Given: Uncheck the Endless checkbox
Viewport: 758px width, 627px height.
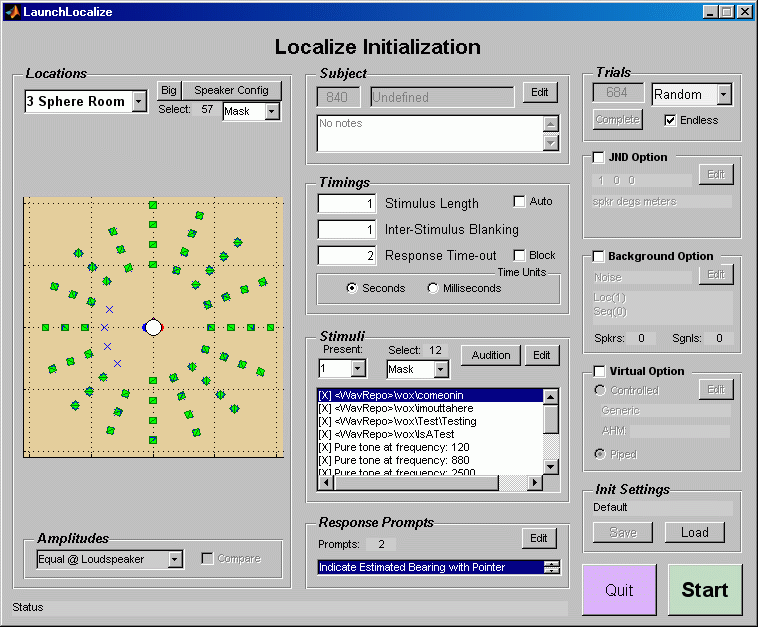Looking at the screenshot, I should [x=670, y=120].
